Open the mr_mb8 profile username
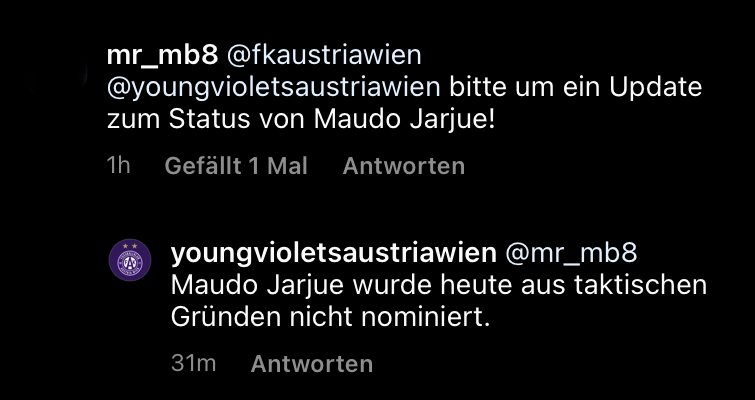This screenshot has width=755, height=400. (162, 56)
